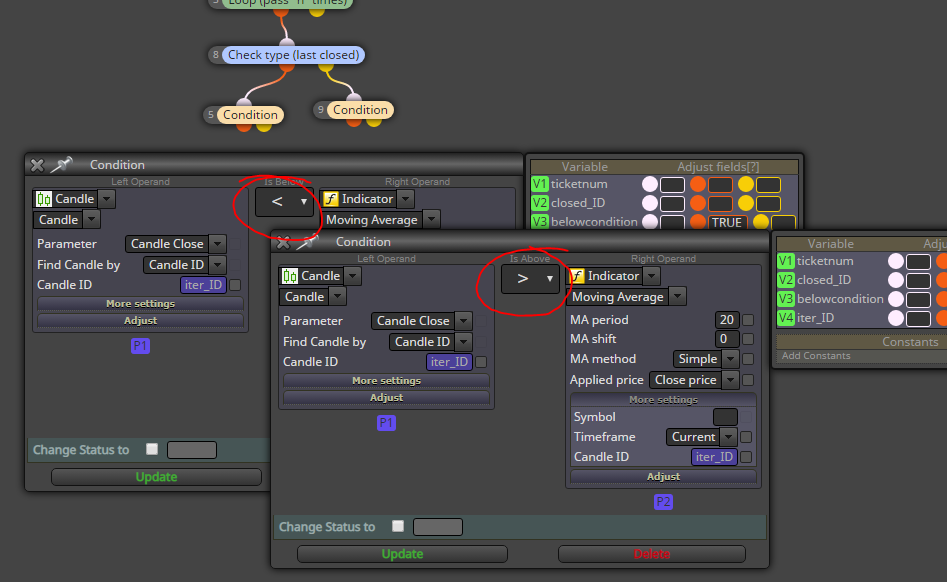The width and height of the screenshot is (947, 582).
Task: Click Adjust button under right operand settings
Action: (663, 476)
